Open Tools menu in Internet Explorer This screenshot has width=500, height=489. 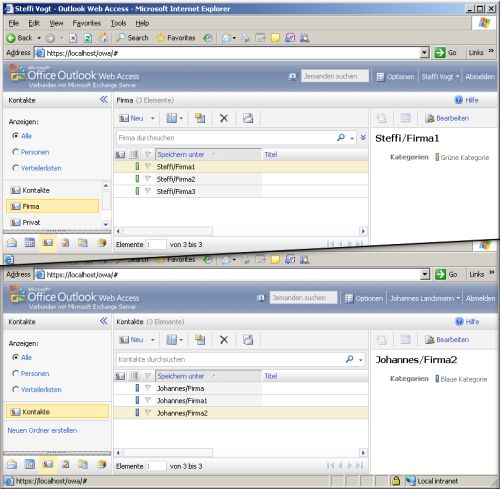click(118, 23)
